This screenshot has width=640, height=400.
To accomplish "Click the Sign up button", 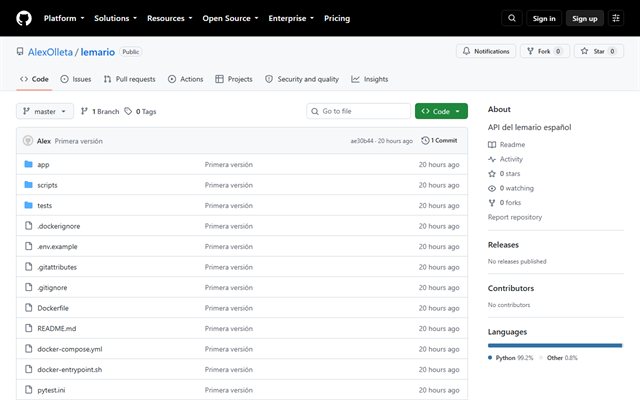I will pyautogui.click(x=584, y=18).
